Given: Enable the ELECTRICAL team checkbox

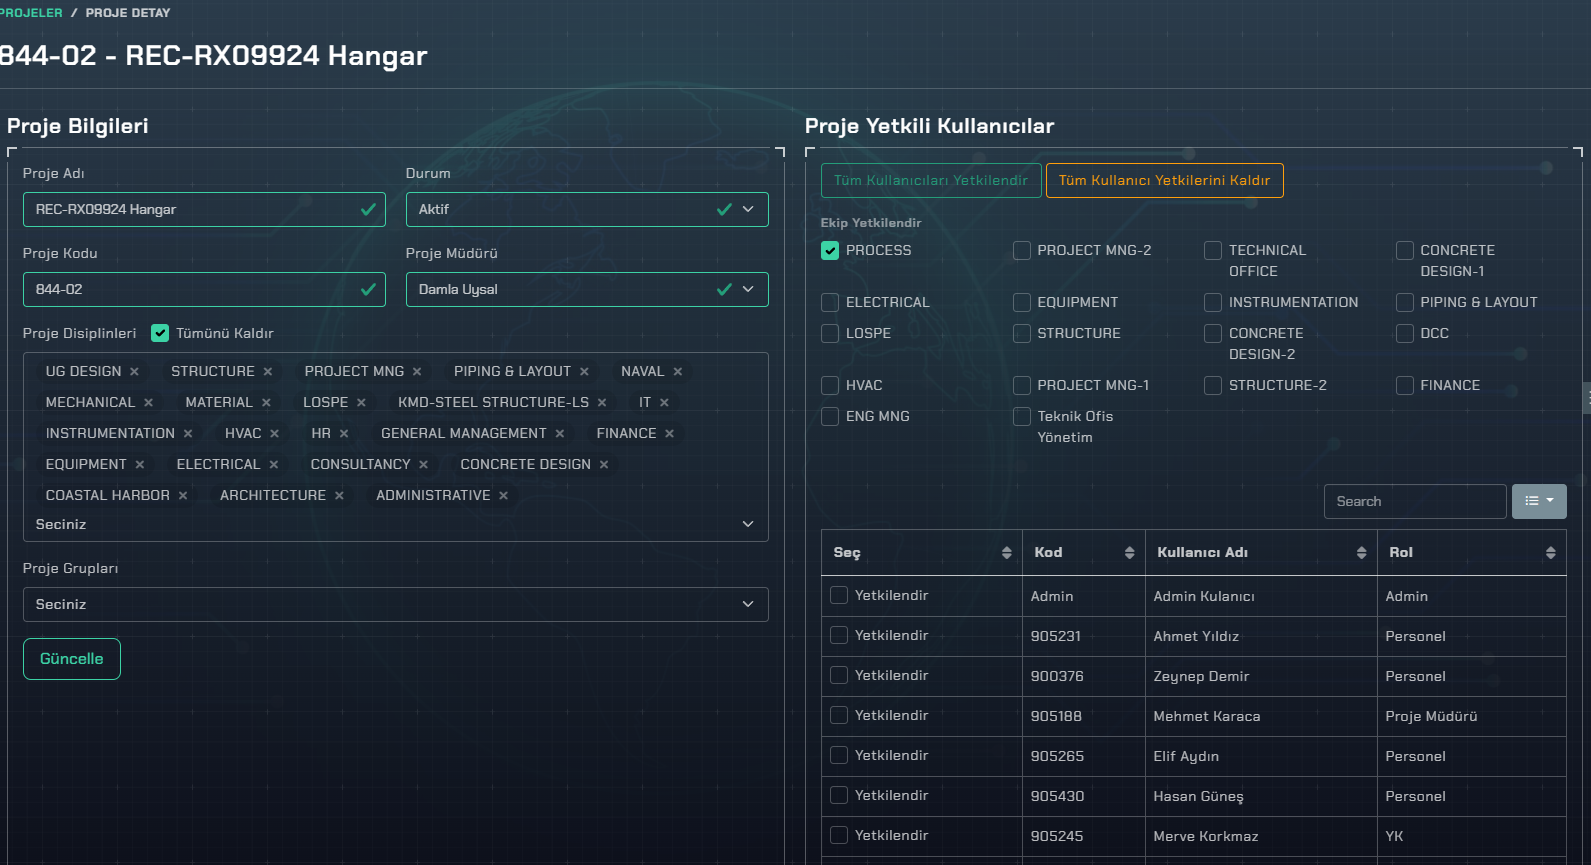Looking at the screenshot, I should tap(830, 303).
